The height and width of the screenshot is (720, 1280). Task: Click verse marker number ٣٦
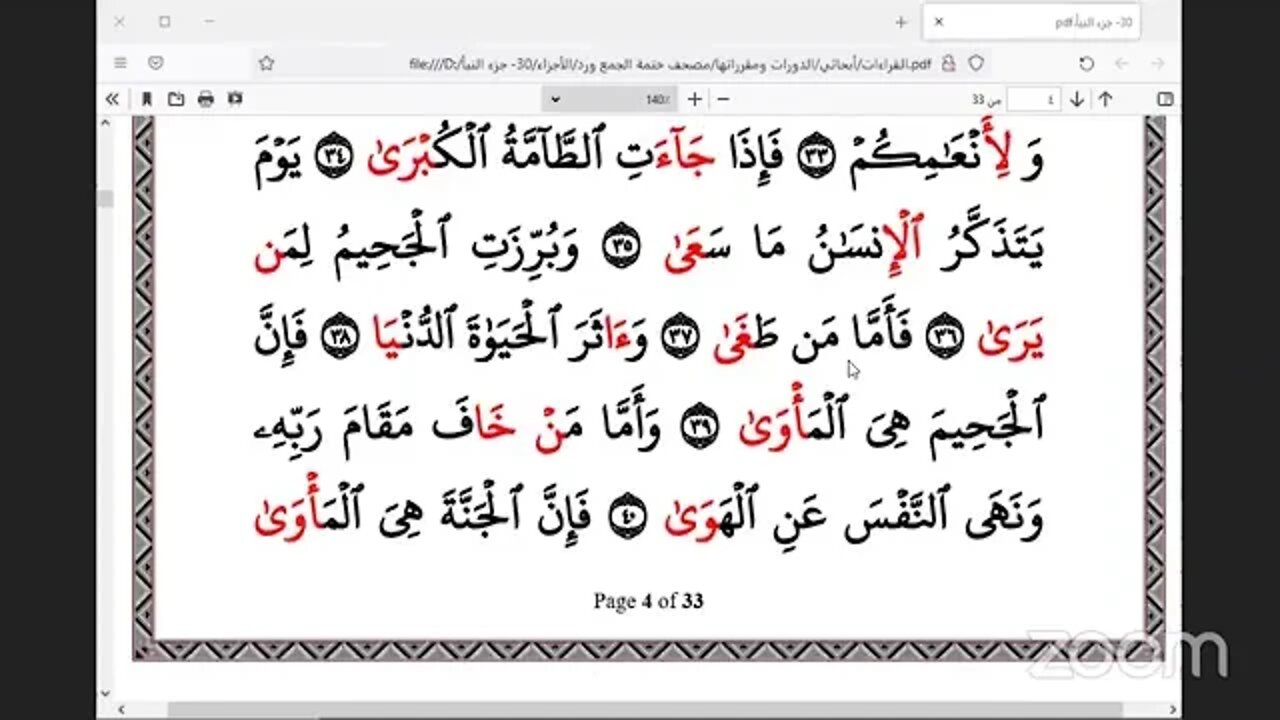click(946, 338)
